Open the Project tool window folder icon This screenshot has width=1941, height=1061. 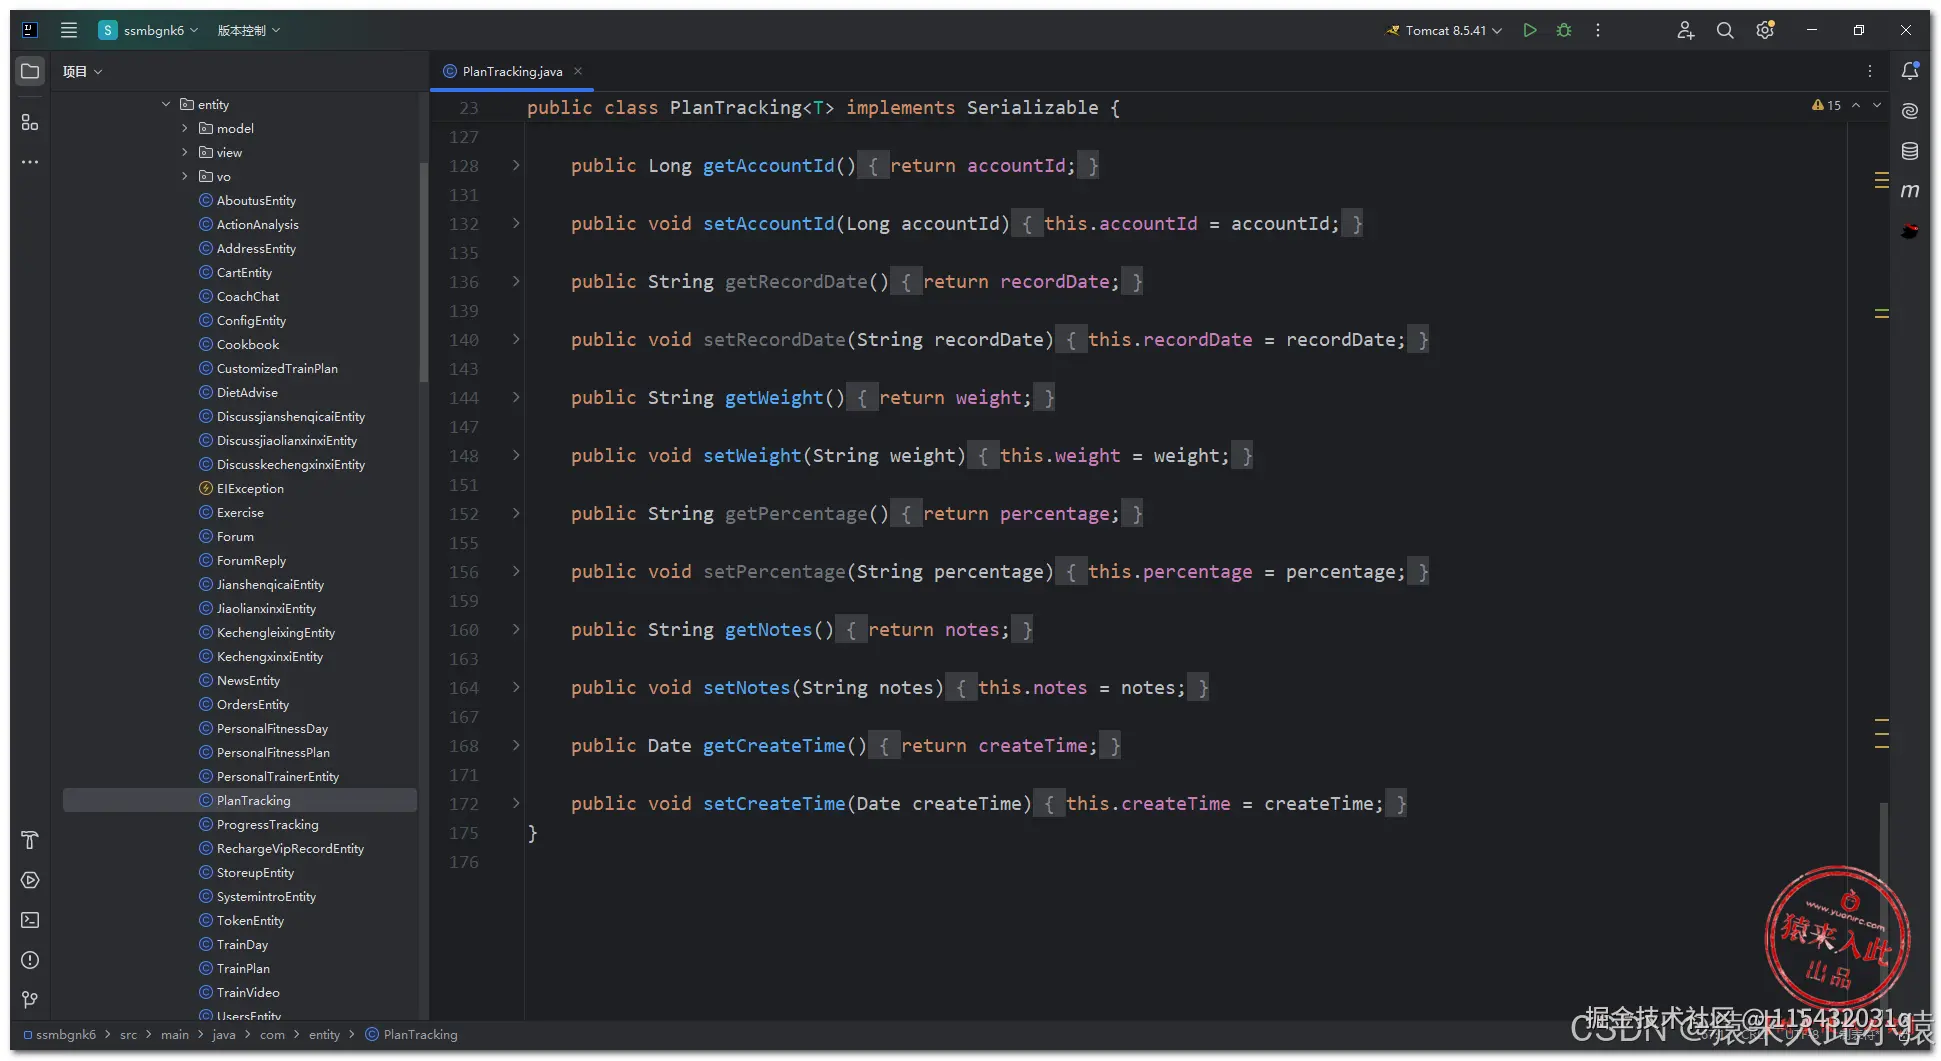30,71
